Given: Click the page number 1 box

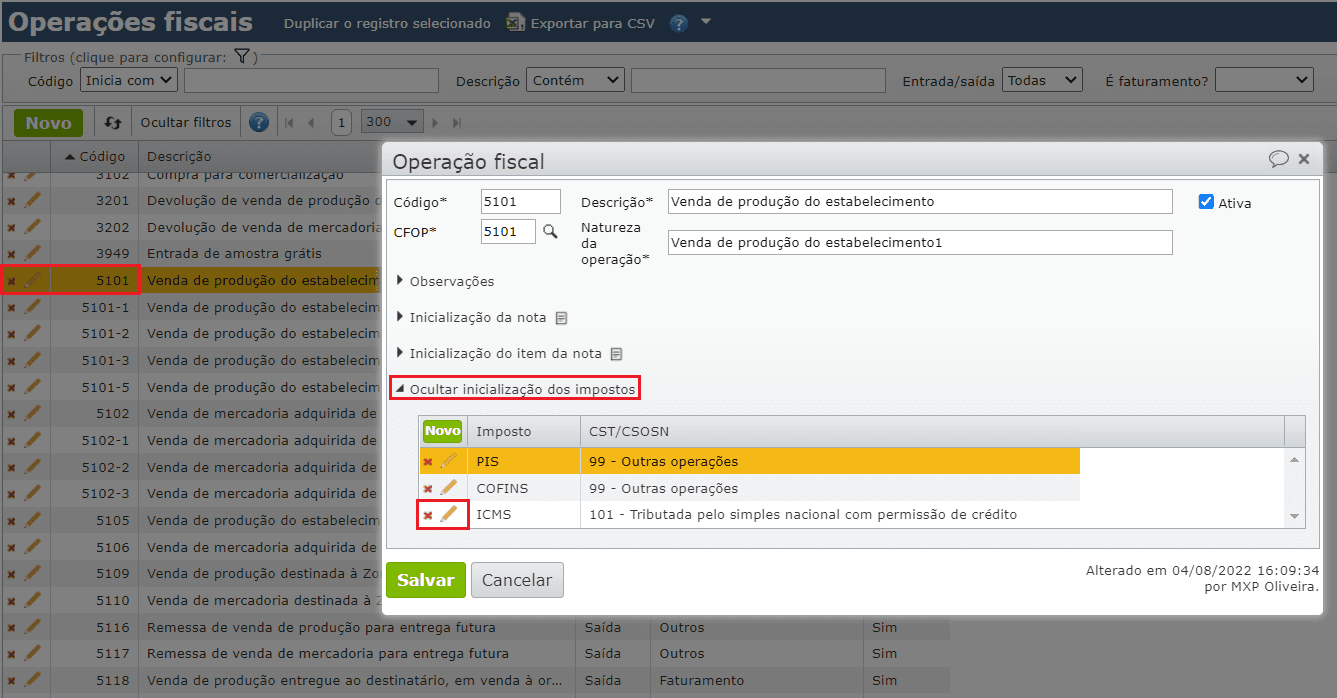Looking at the screenshot, I should pos(341,123).
